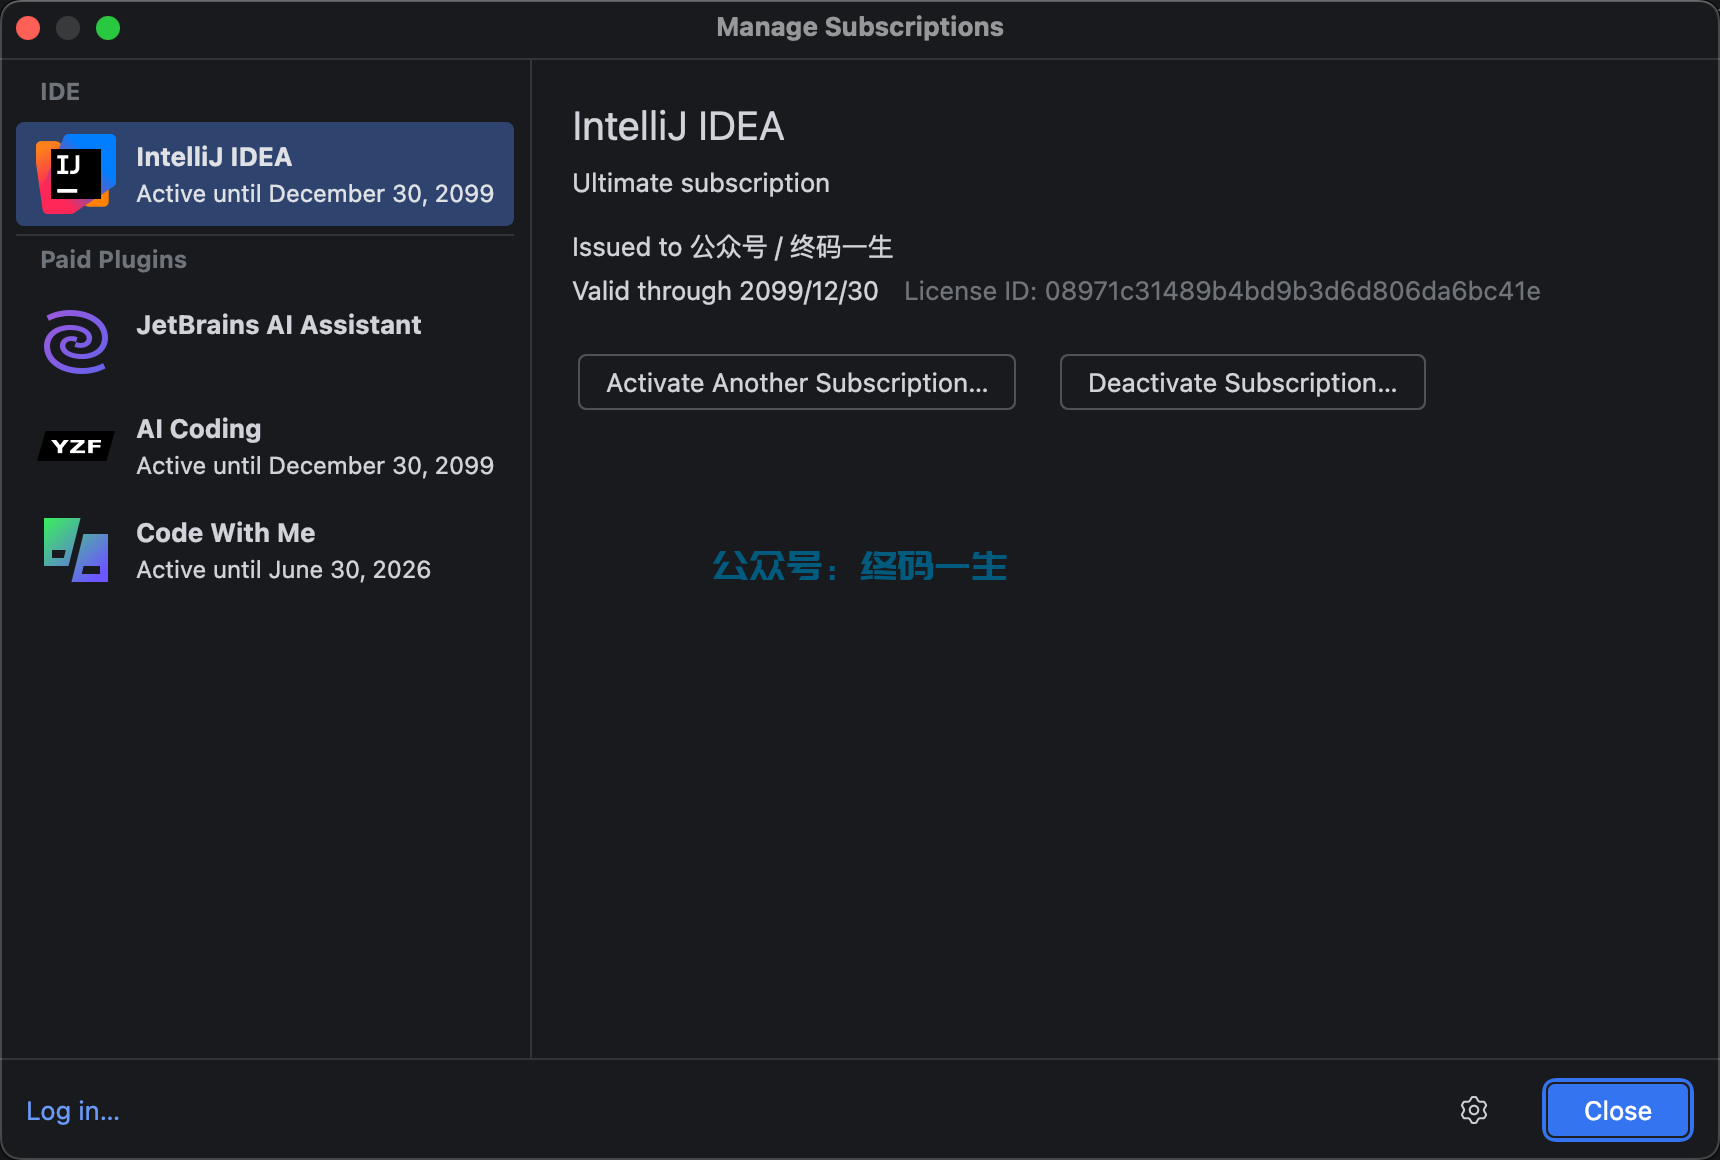This screenshot has width=1720, height=1160.
Task: Click the Manage Subscriptions window title
Action: pyautogui.click(x=859, y=27)
